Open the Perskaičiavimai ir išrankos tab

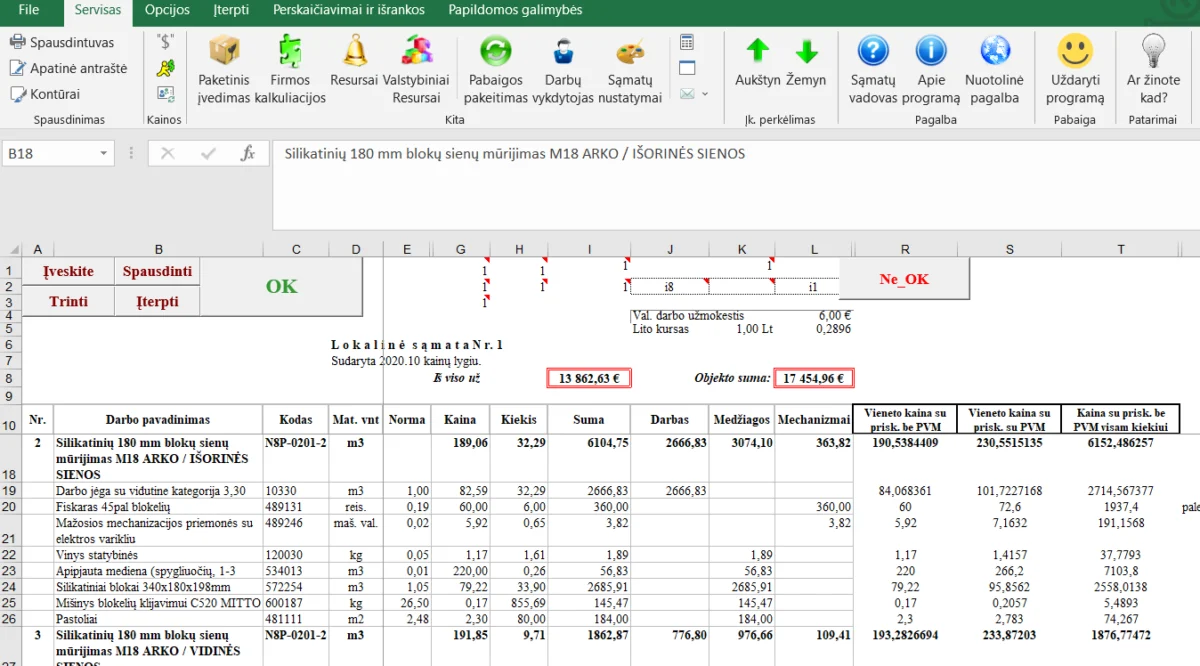349,10
